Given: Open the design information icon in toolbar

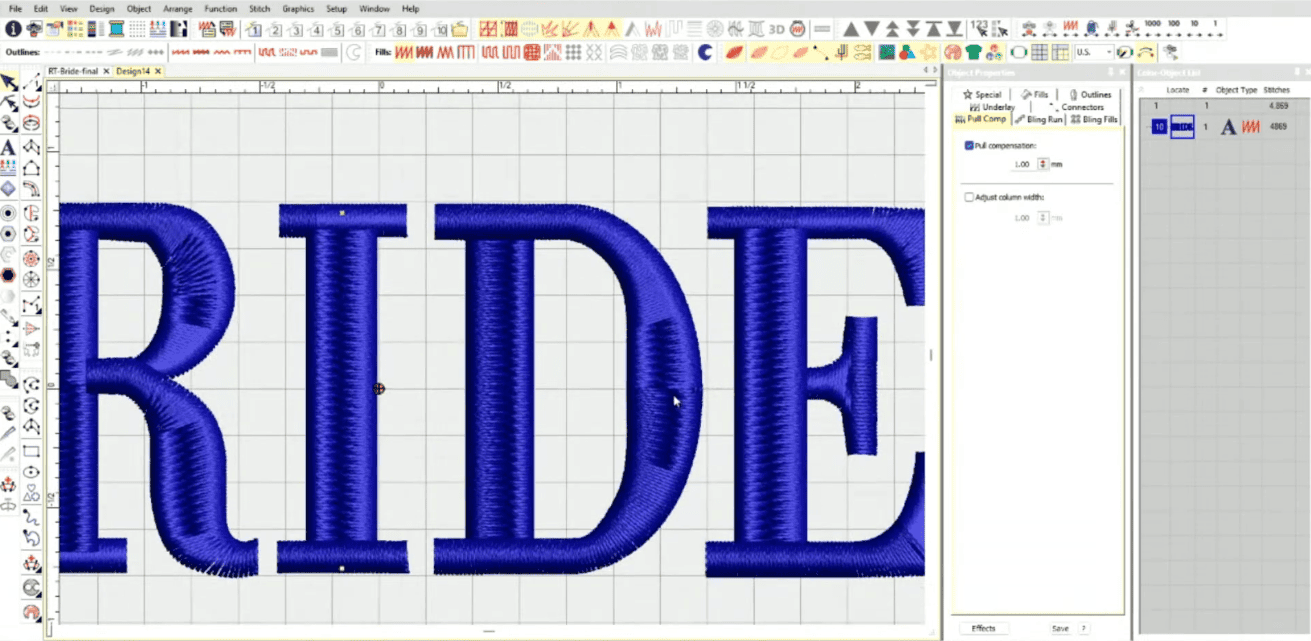Looking at the screenshot, I should coord(13,29).
